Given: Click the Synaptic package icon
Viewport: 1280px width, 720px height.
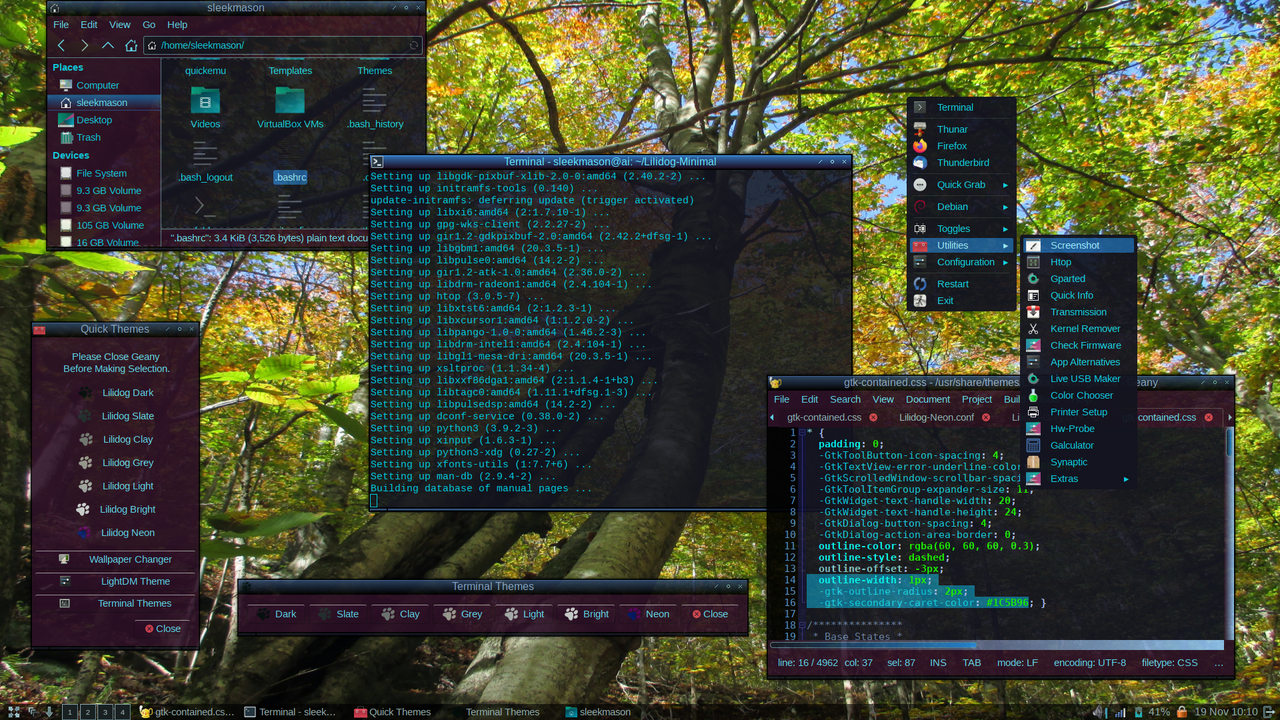Looking at the screenshot, I should pyautogui.click(x=1033, y=462).
